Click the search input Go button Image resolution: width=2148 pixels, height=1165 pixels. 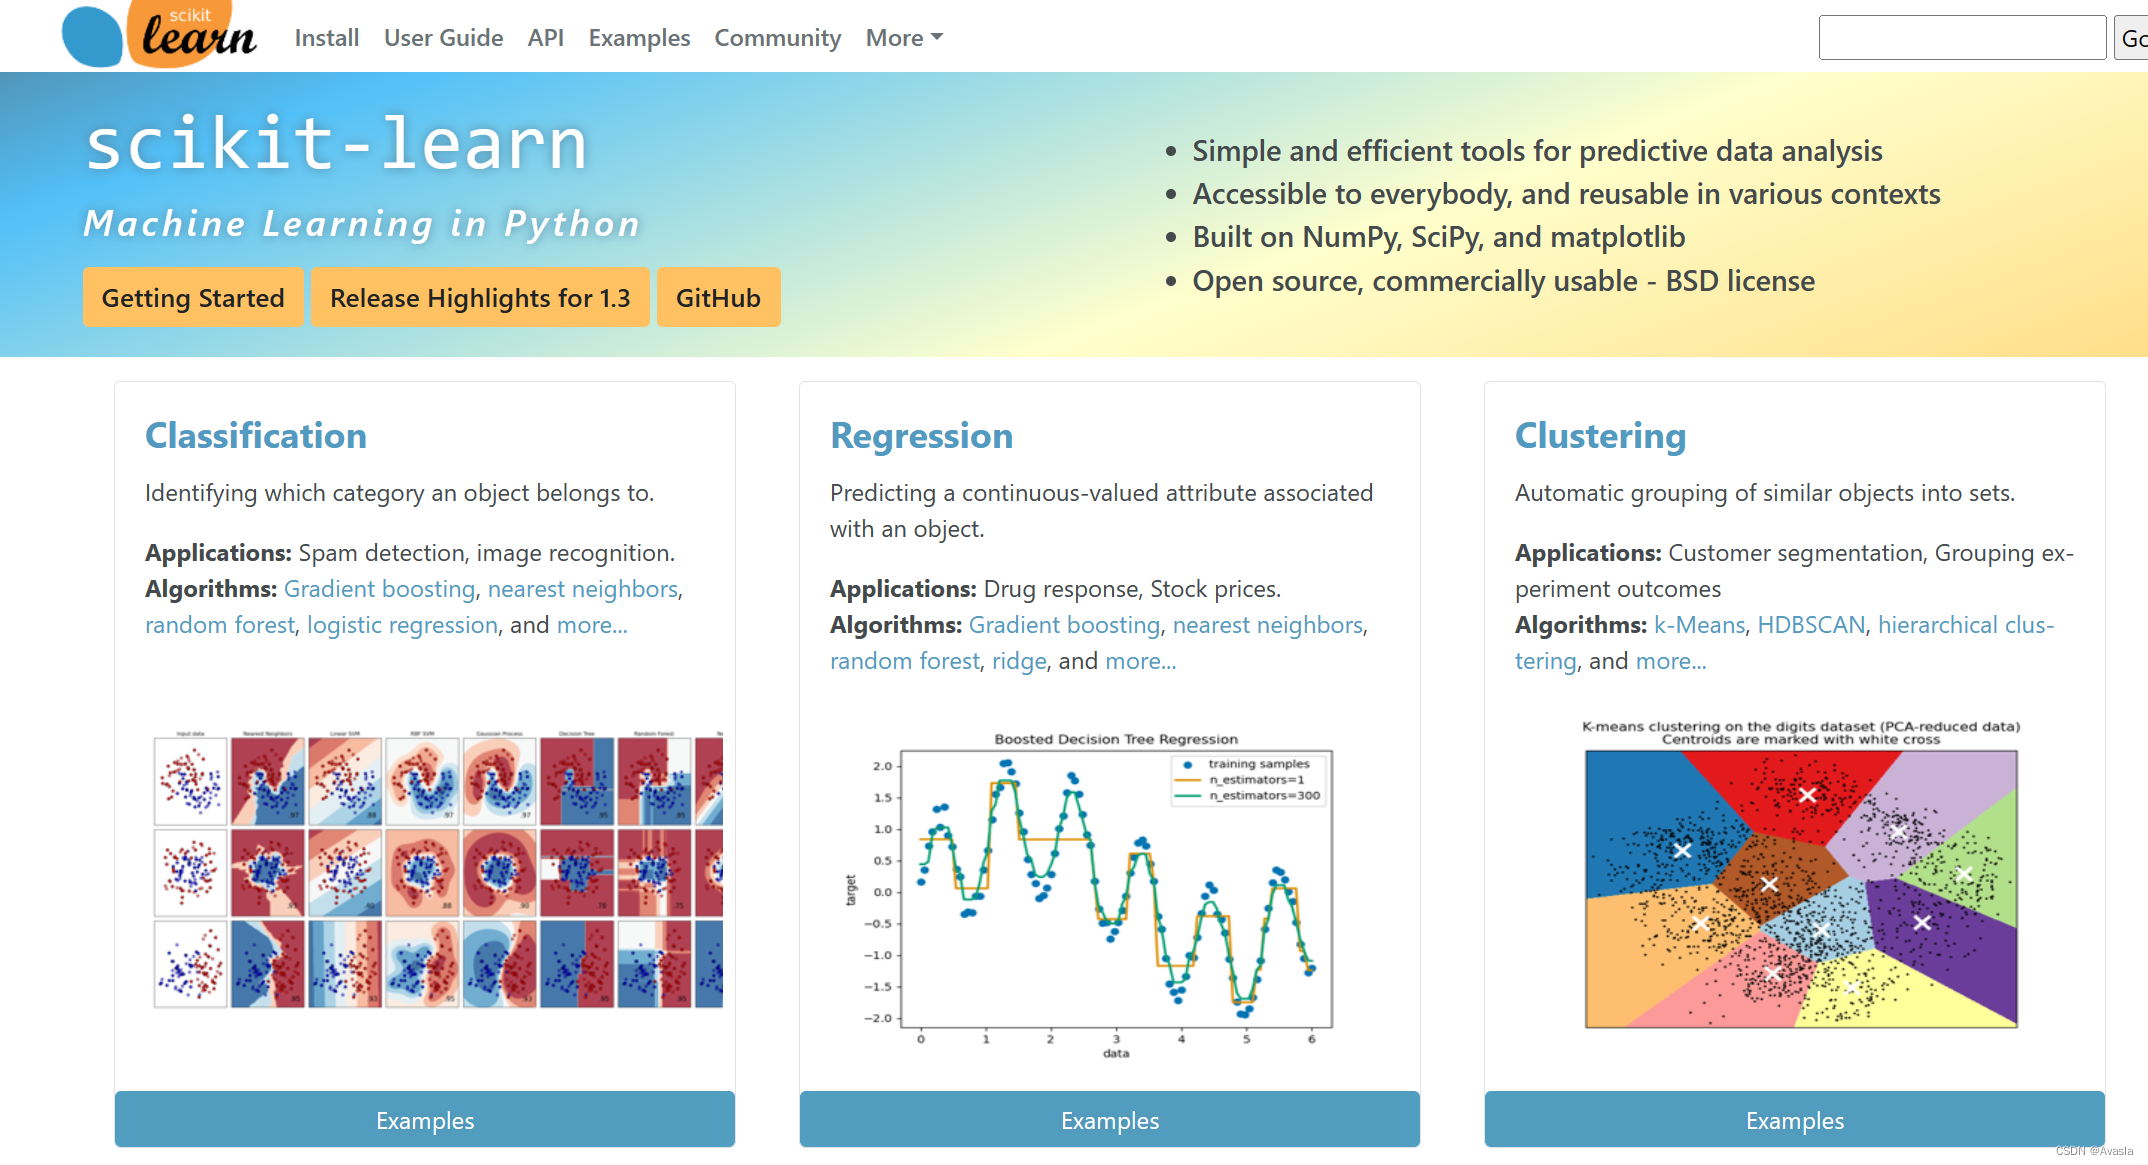click(x=2137, y=37)
